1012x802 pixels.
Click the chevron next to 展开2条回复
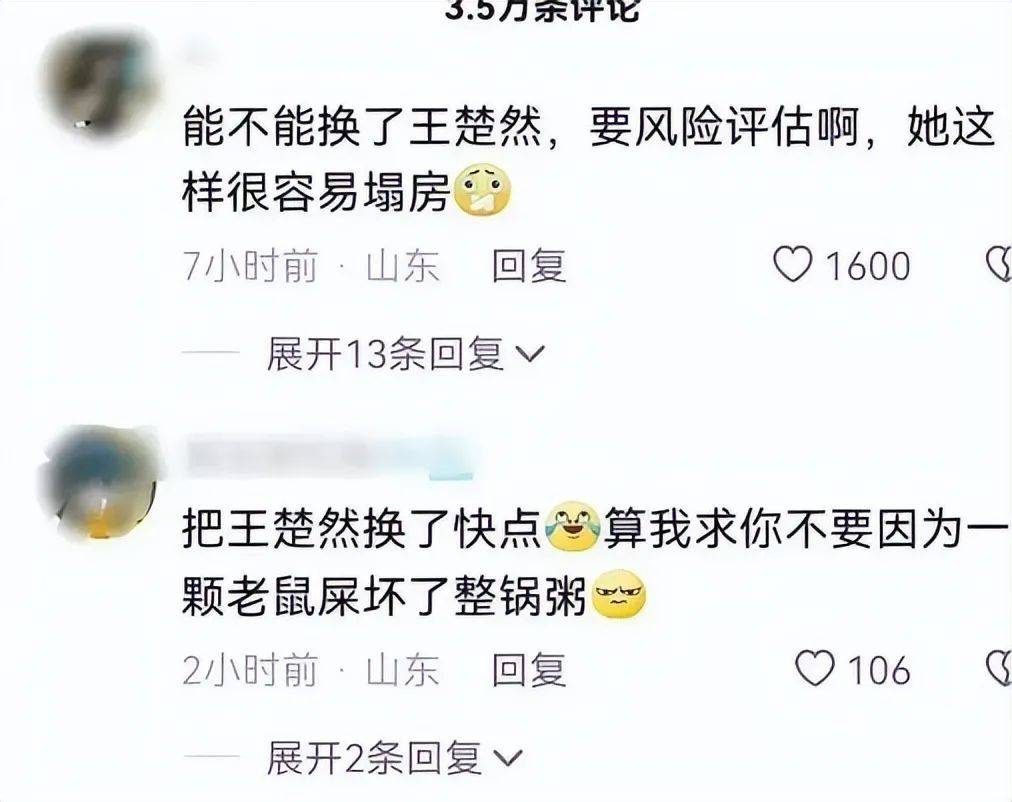click(x=508, y=758)
